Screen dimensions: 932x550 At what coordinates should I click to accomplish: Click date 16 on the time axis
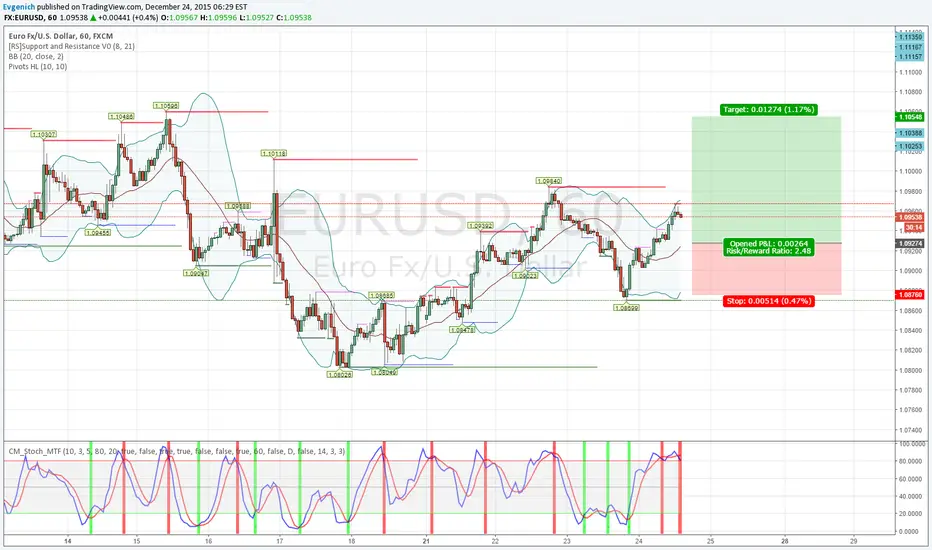209,541
